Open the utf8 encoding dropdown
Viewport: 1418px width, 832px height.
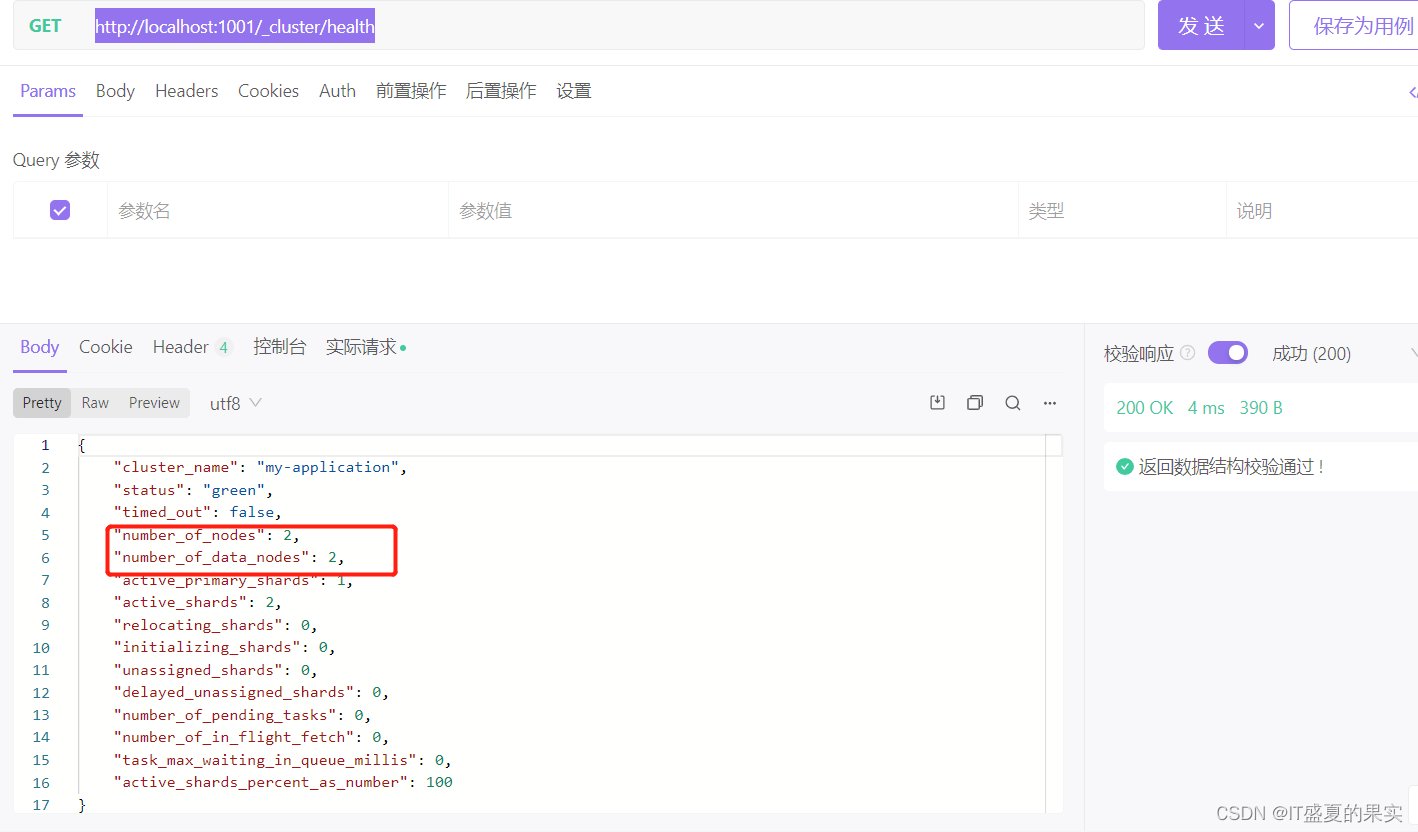coord(236,403)
